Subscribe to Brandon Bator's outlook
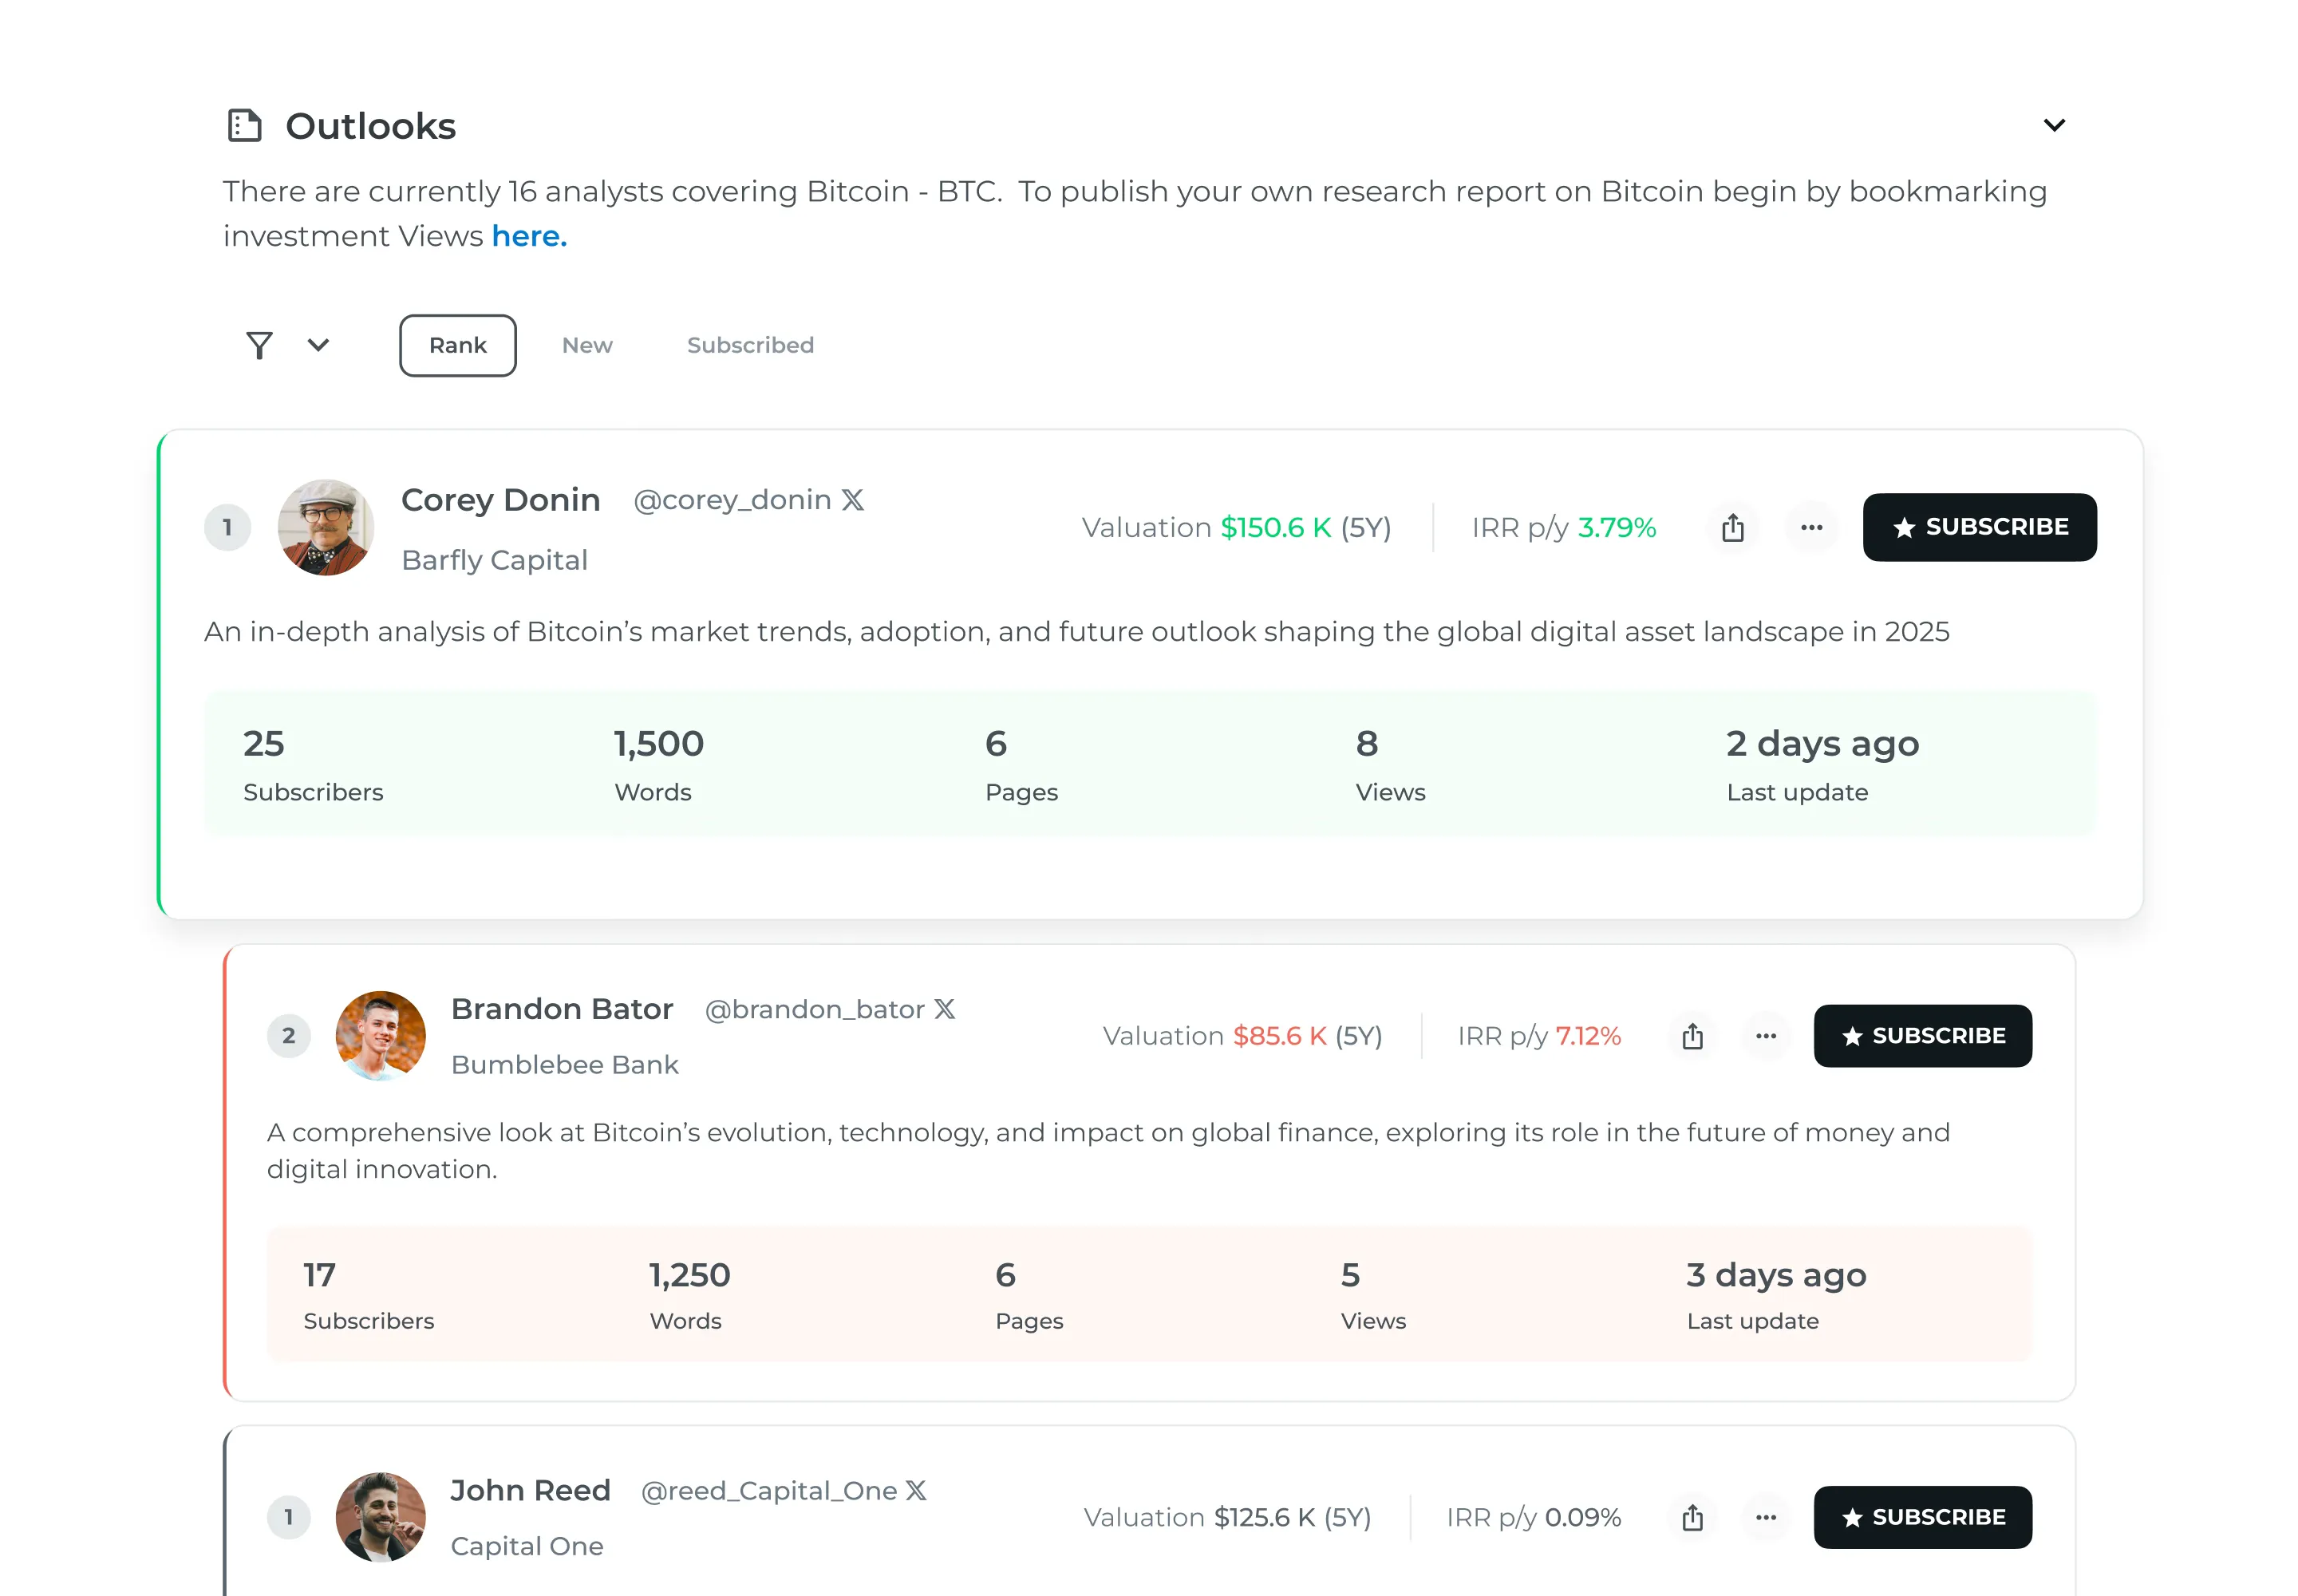2298x1596 pixels. point(1922,1036)
